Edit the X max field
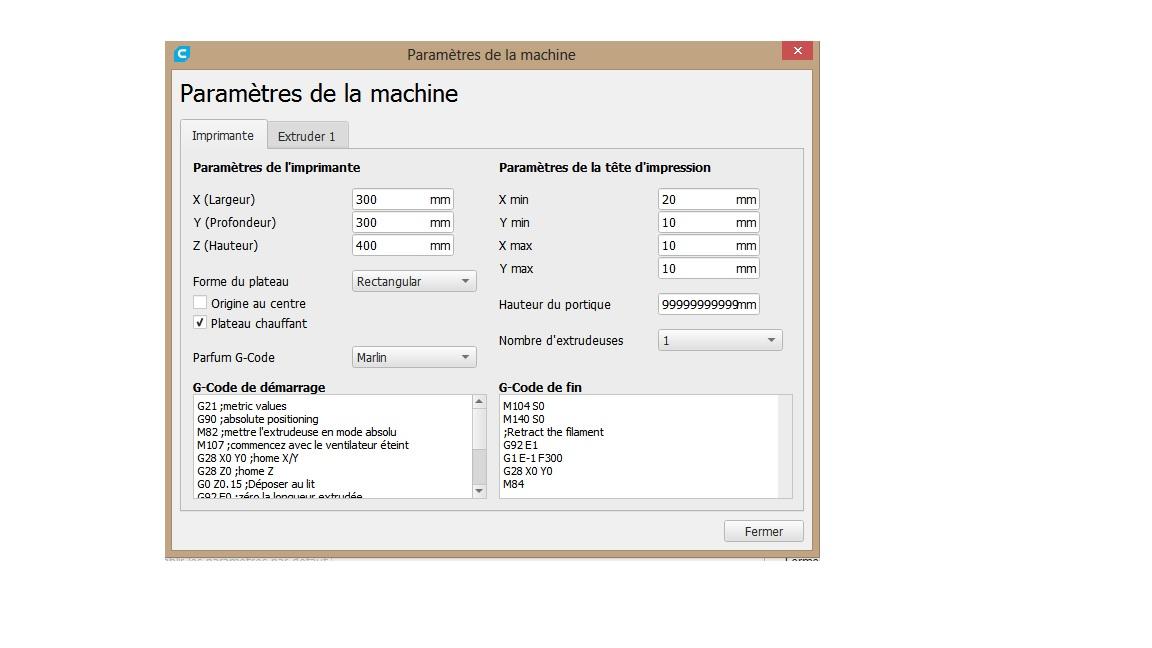The image size is (1152, 648). tap(708, 245)
